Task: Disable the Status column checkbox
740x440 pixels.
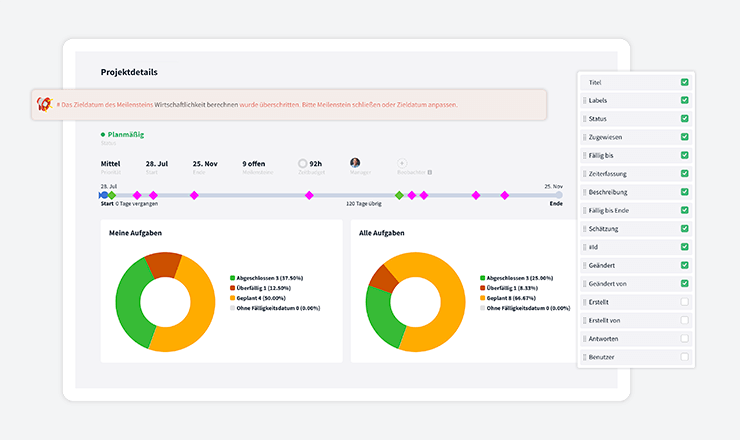Action: (x=684, y=118)
